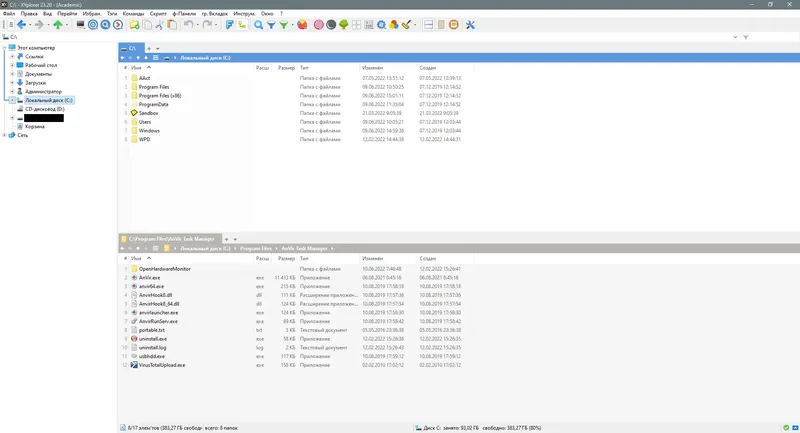This screenshot has width=800, height=433.
Task: Click Локальный диск (C:) in the bottom pane breadcrumb
Action: tap(205, 248)
